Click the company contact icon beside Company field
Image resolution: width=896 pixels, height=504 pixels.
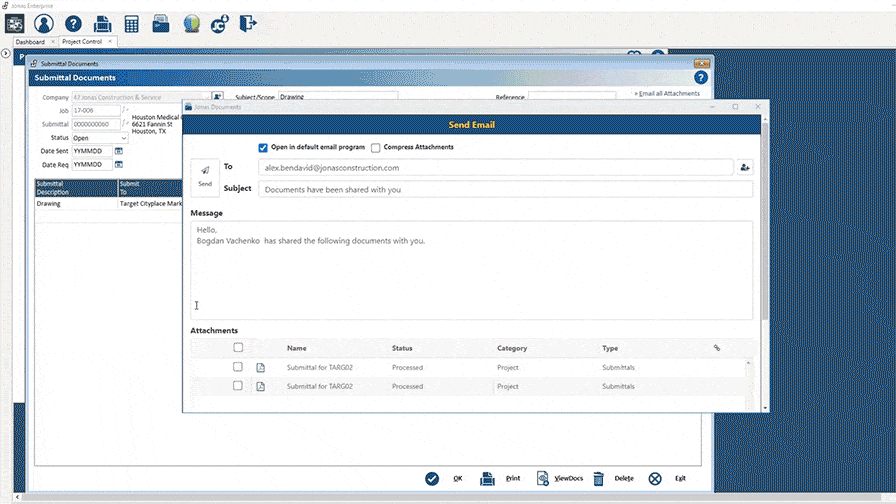coord(217,97)
